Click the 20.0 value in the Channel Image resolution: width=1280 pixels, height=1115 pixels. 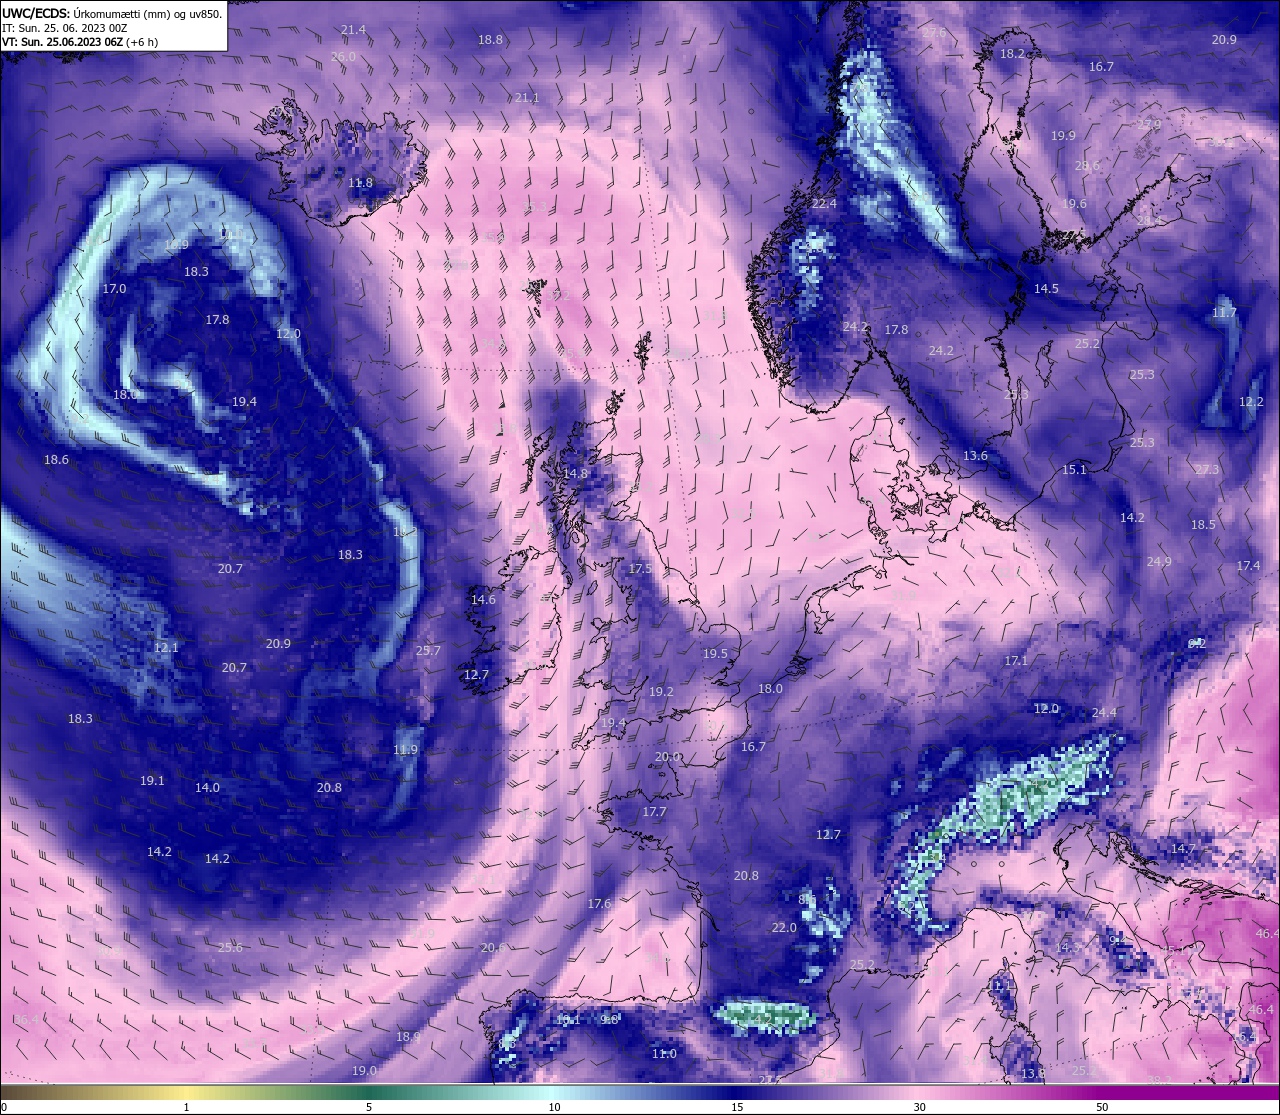pos(668,756)
